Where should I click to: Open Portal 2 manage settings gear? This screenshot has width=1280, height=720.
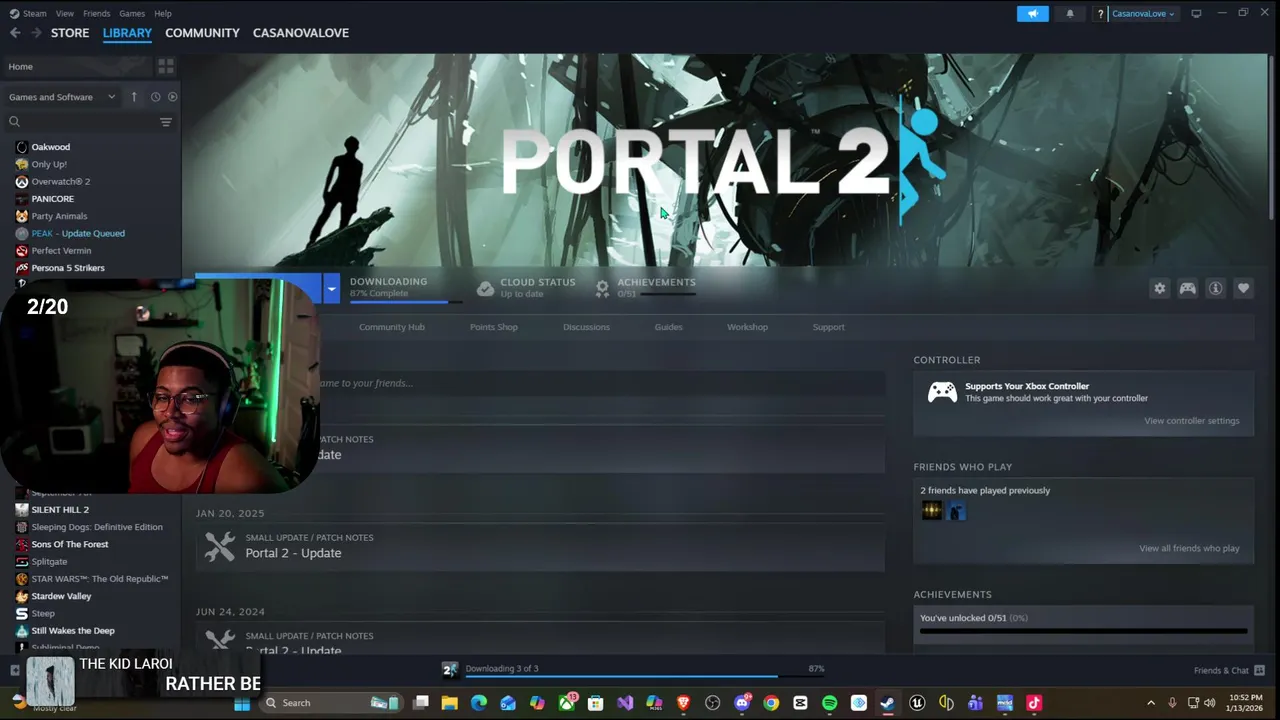tap(1160, 288)
